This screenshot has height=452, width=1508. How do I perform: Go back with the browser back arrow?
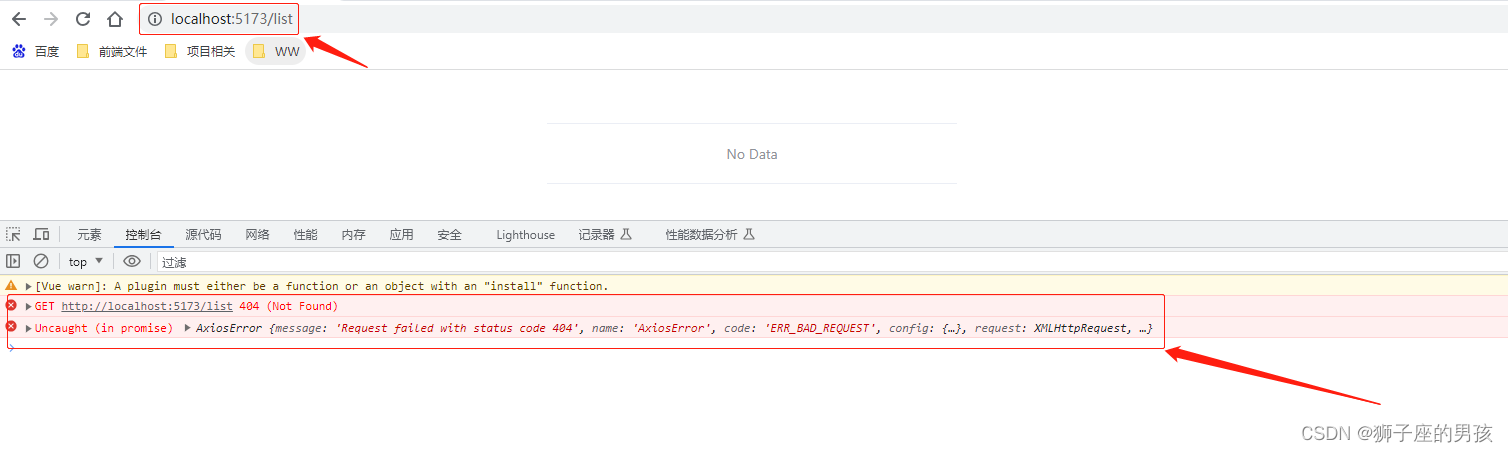[19, 19]
